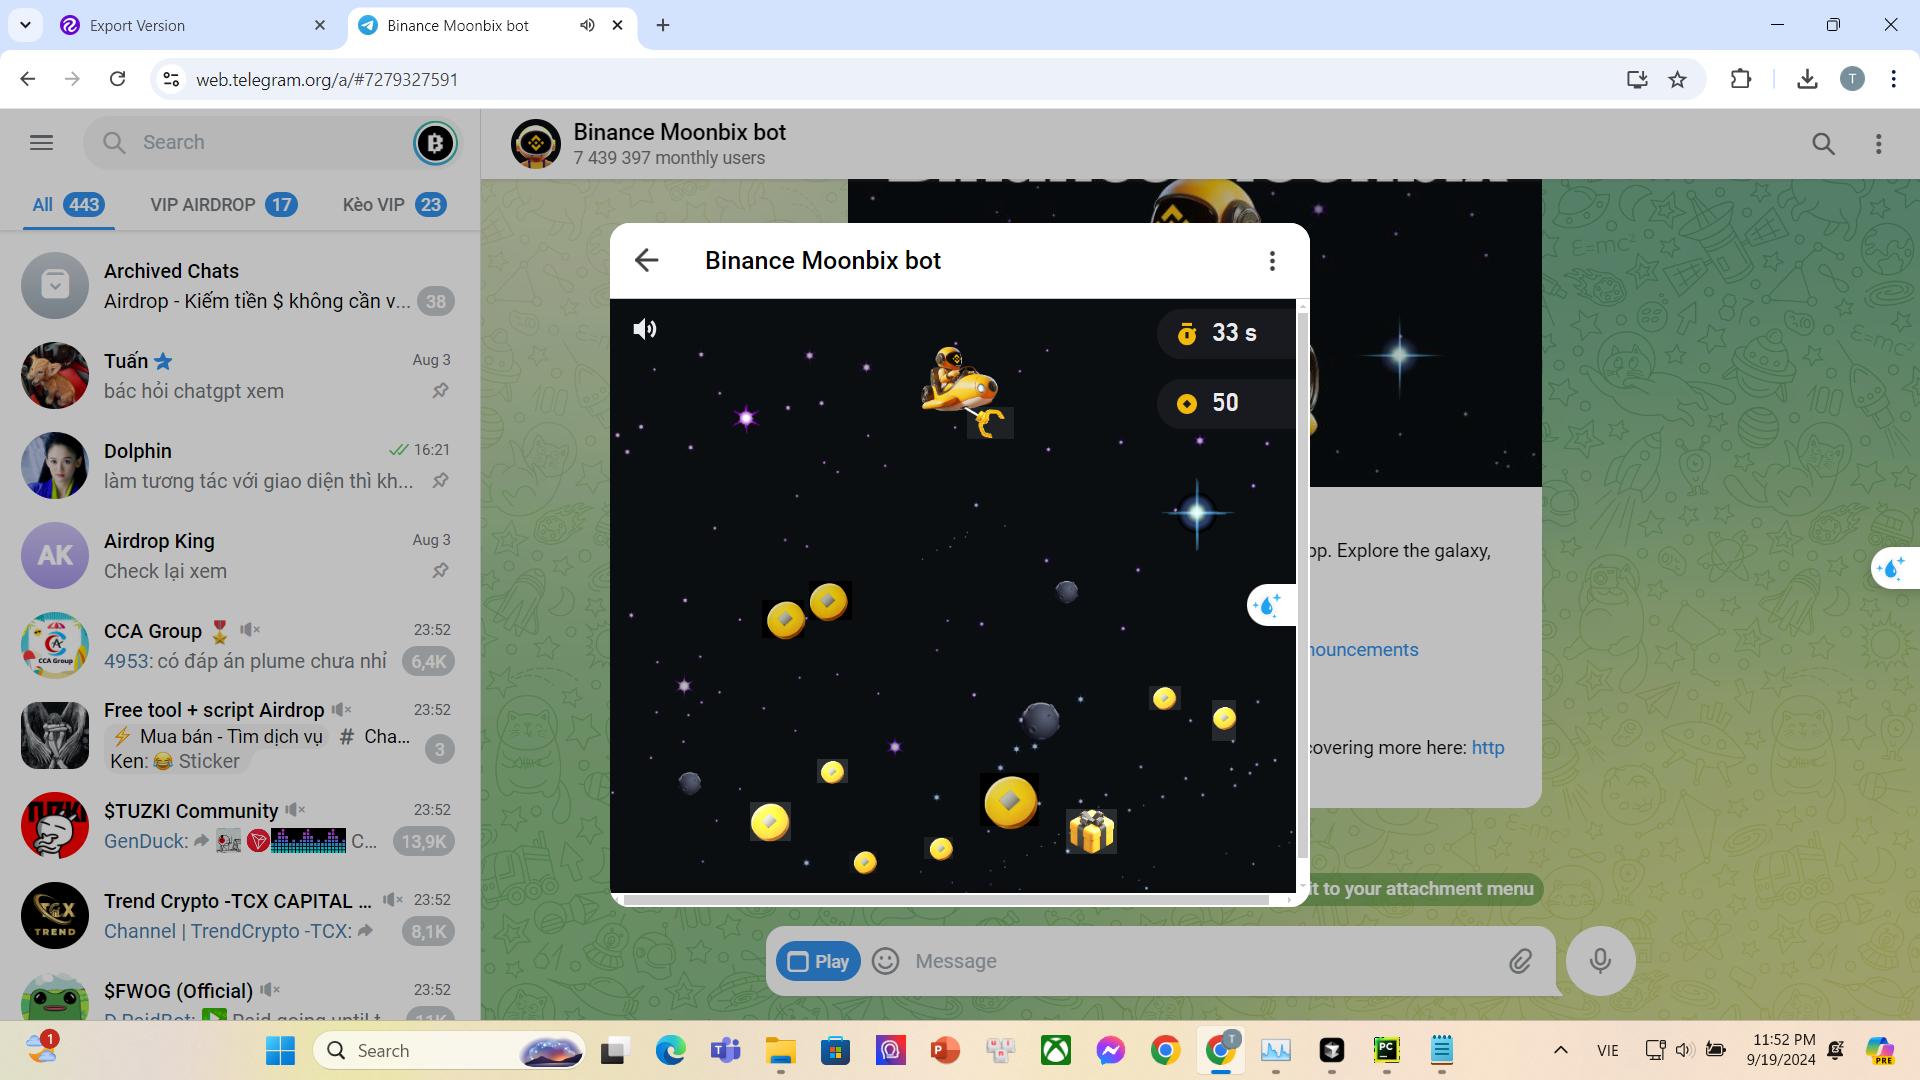Open a new browser tab
The height and width of the screenshot is (1080, 1920).
click(x=663, y=26)
